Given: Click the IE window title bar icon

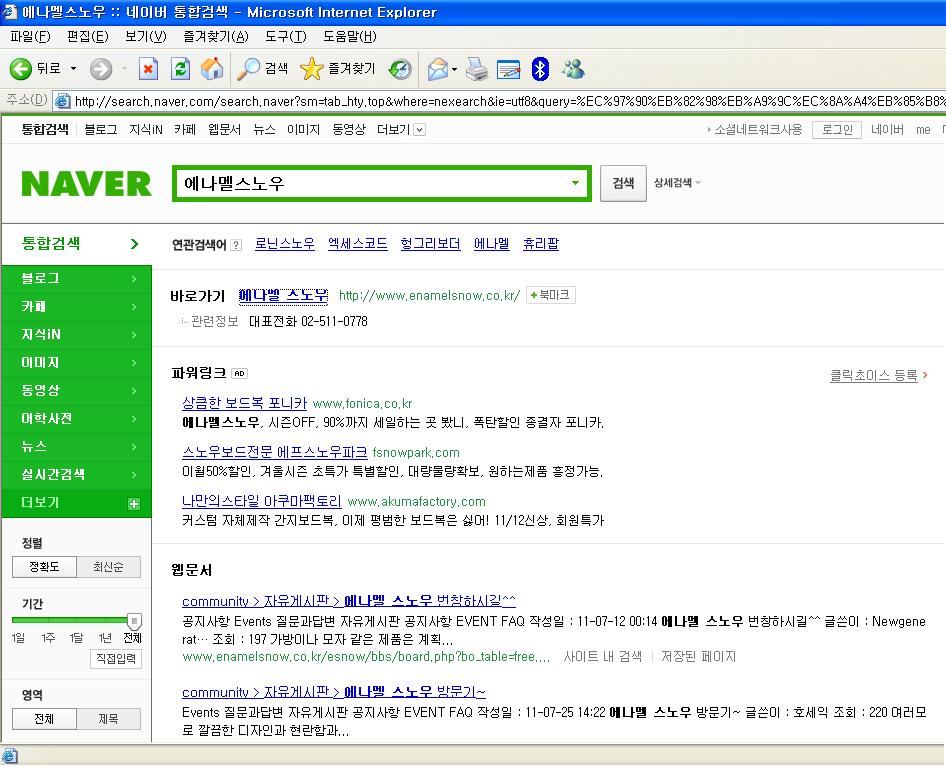Looking at the screenshot, I should pos(9,11).
